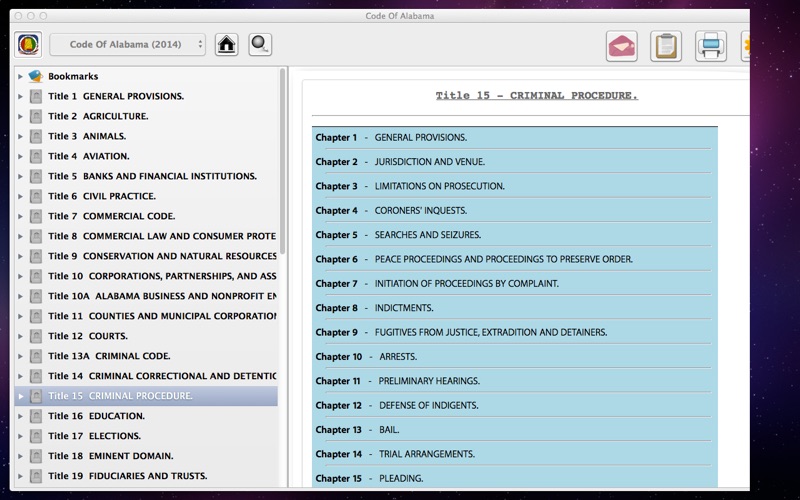Open Chapter 10 Arrests

click(x=366, y=357)
